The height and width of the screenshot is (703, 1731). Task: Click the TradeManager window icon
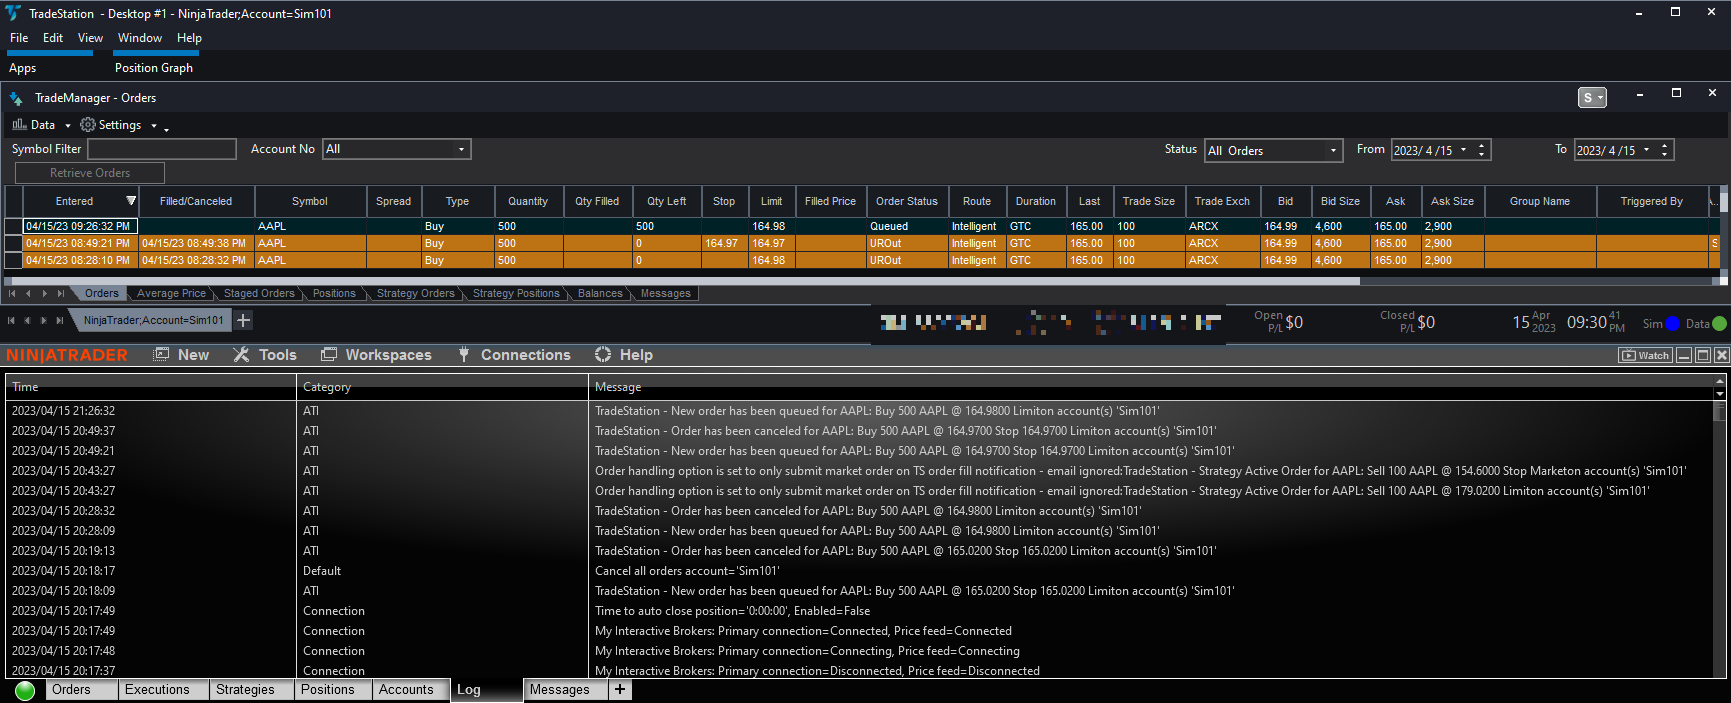[16, 98]
